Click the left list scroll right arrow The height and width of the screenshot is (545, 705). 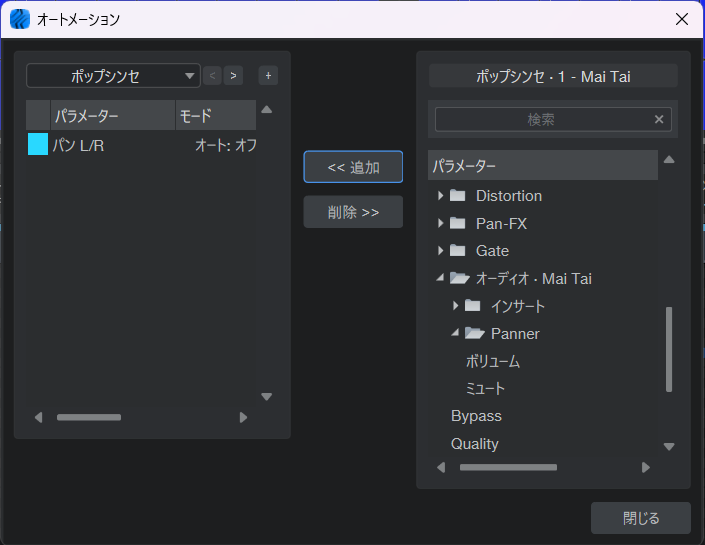point(243,417)
